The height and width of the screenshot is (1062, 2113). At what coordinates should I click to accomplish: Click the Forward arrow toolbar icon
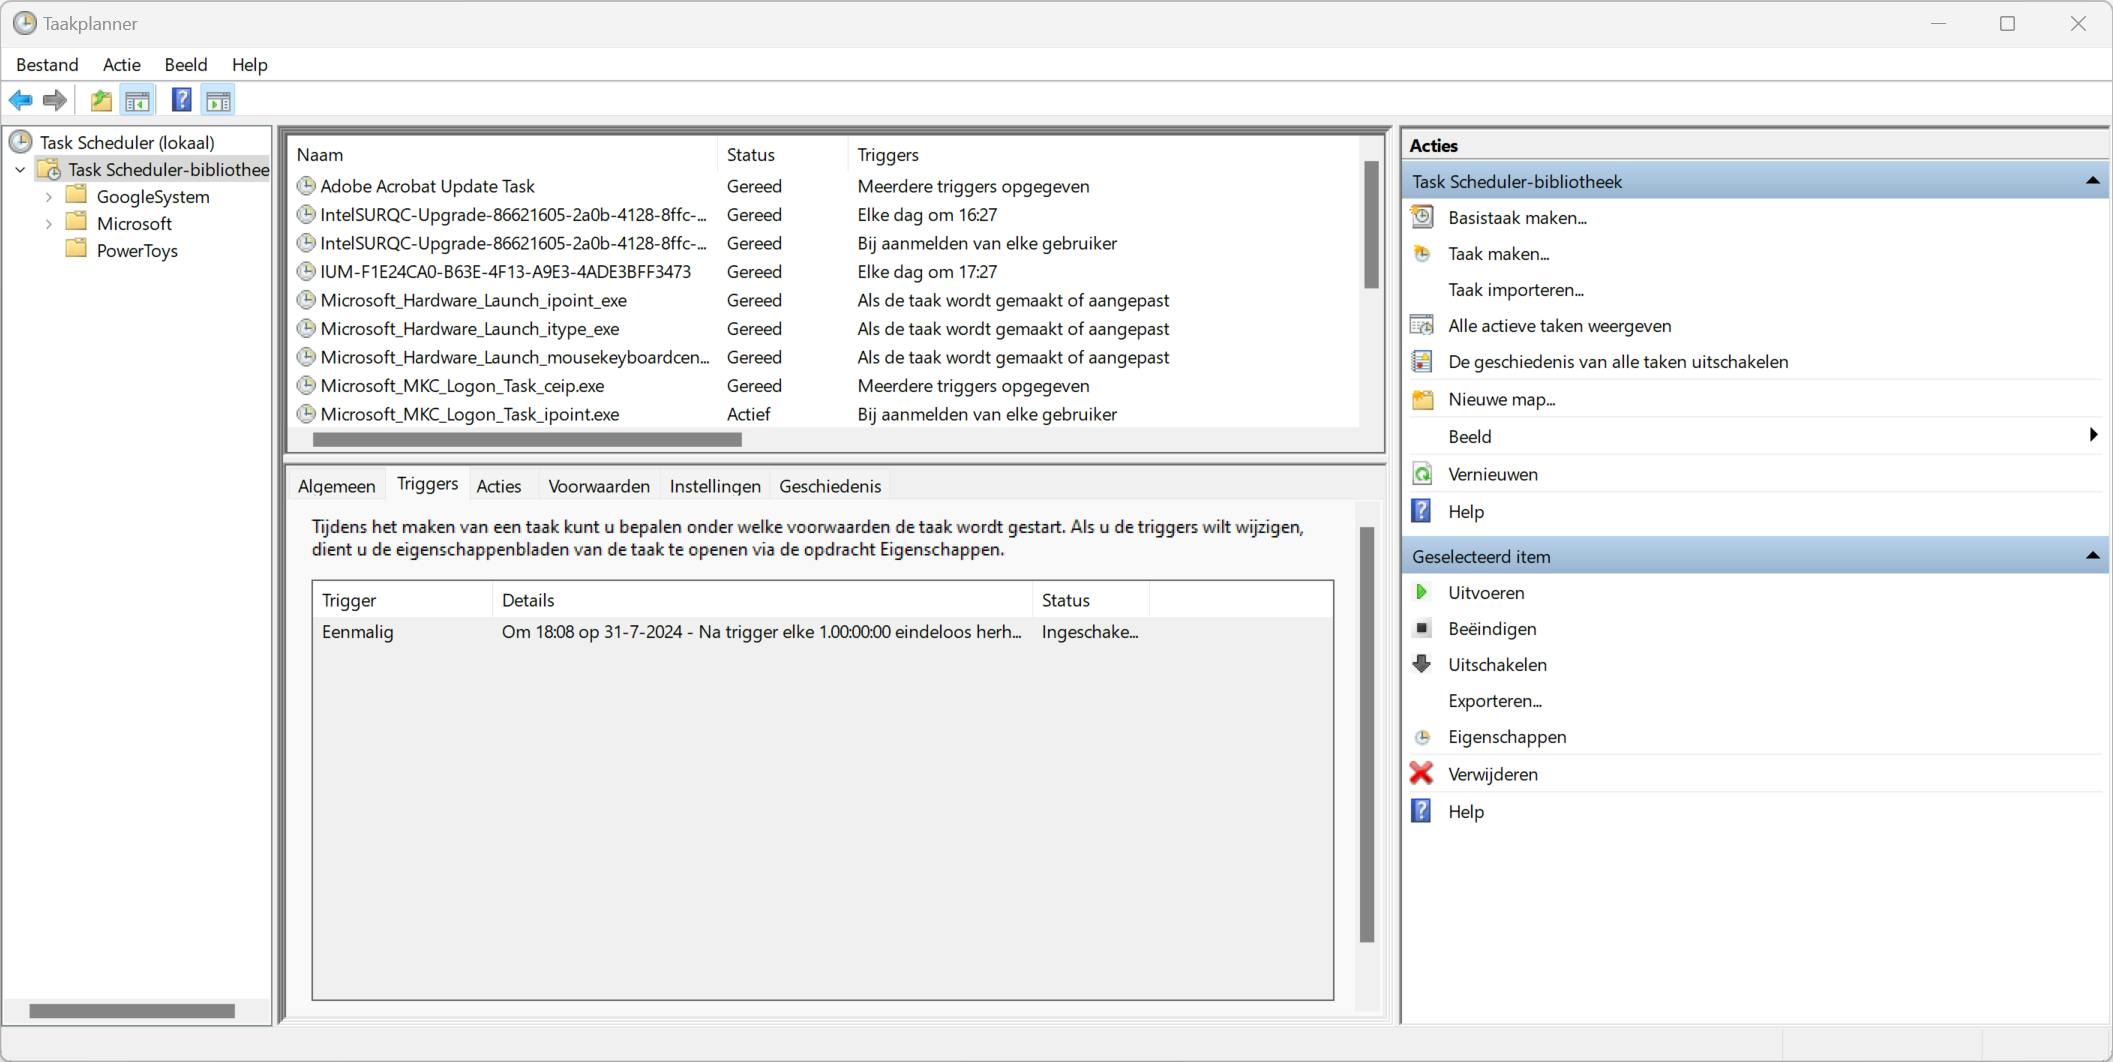[55, 100]
